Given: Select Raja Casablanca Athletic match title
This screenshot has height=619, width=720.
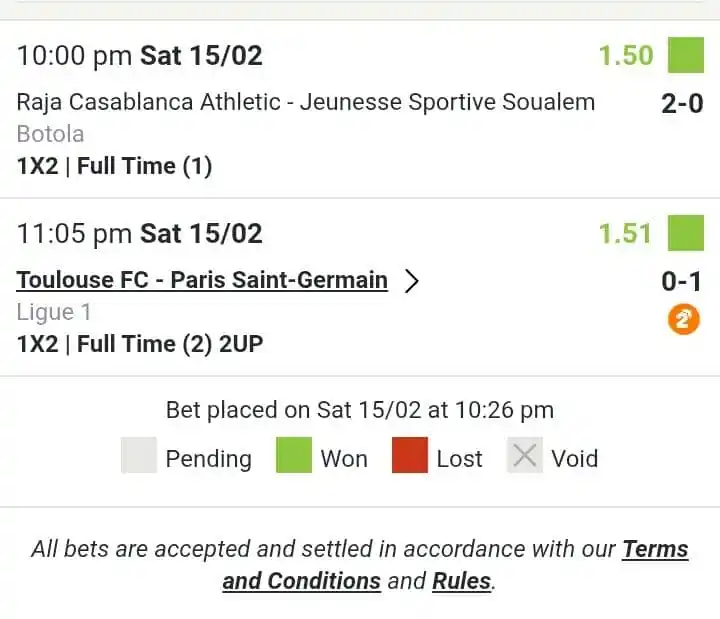Looking at the screenshot, I should (305, 102).
